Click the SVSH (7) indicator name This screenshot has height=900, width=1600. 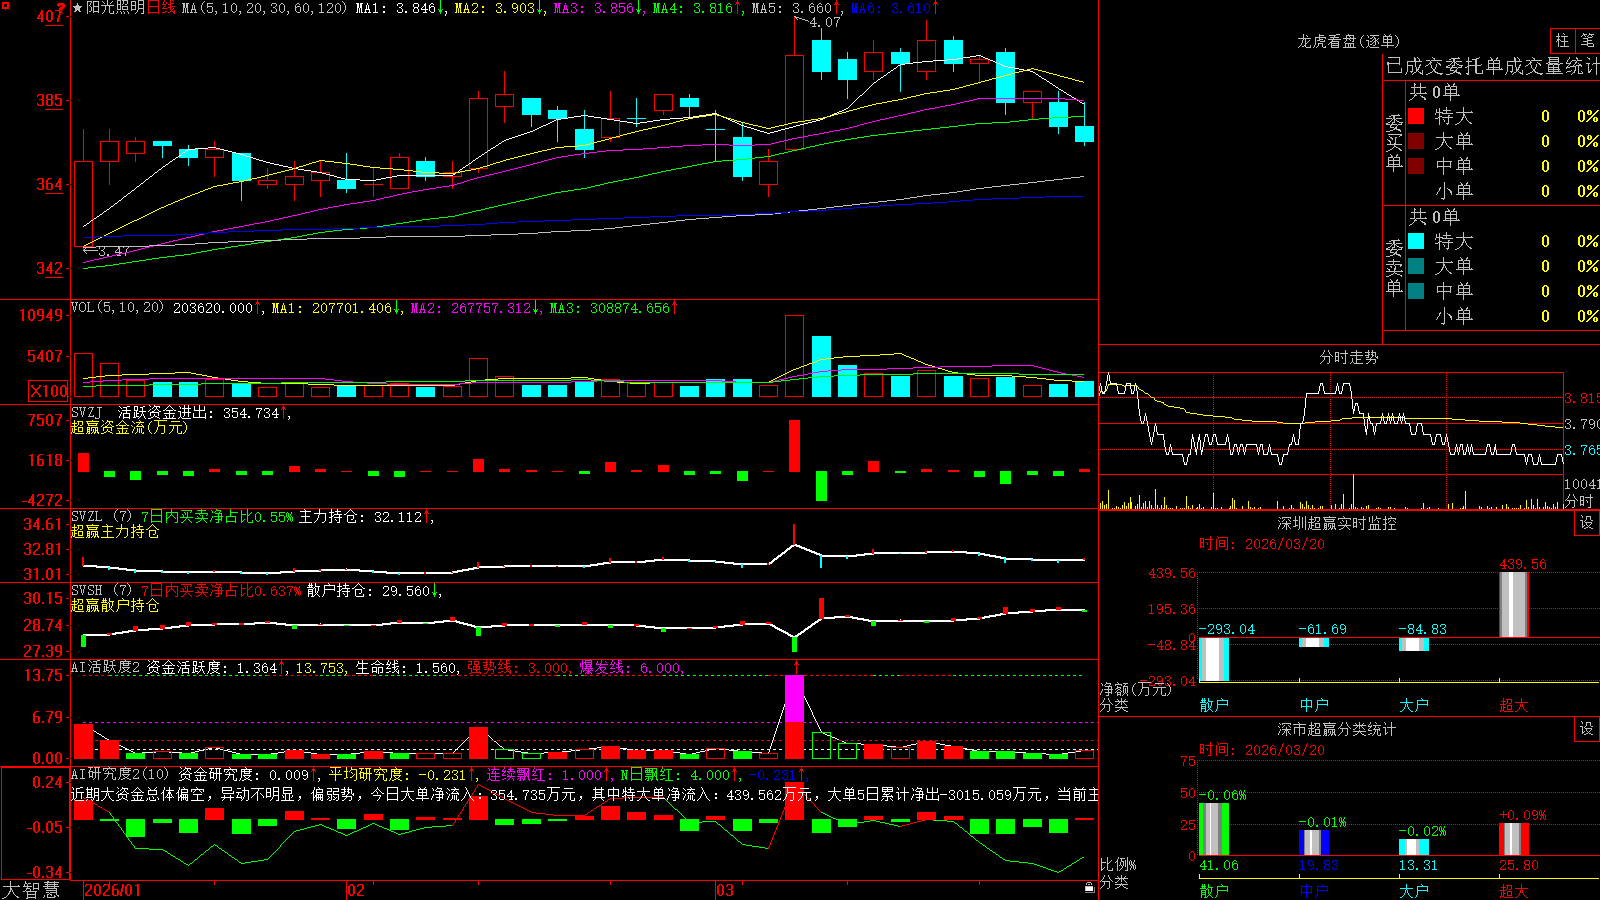coord(101,590)
